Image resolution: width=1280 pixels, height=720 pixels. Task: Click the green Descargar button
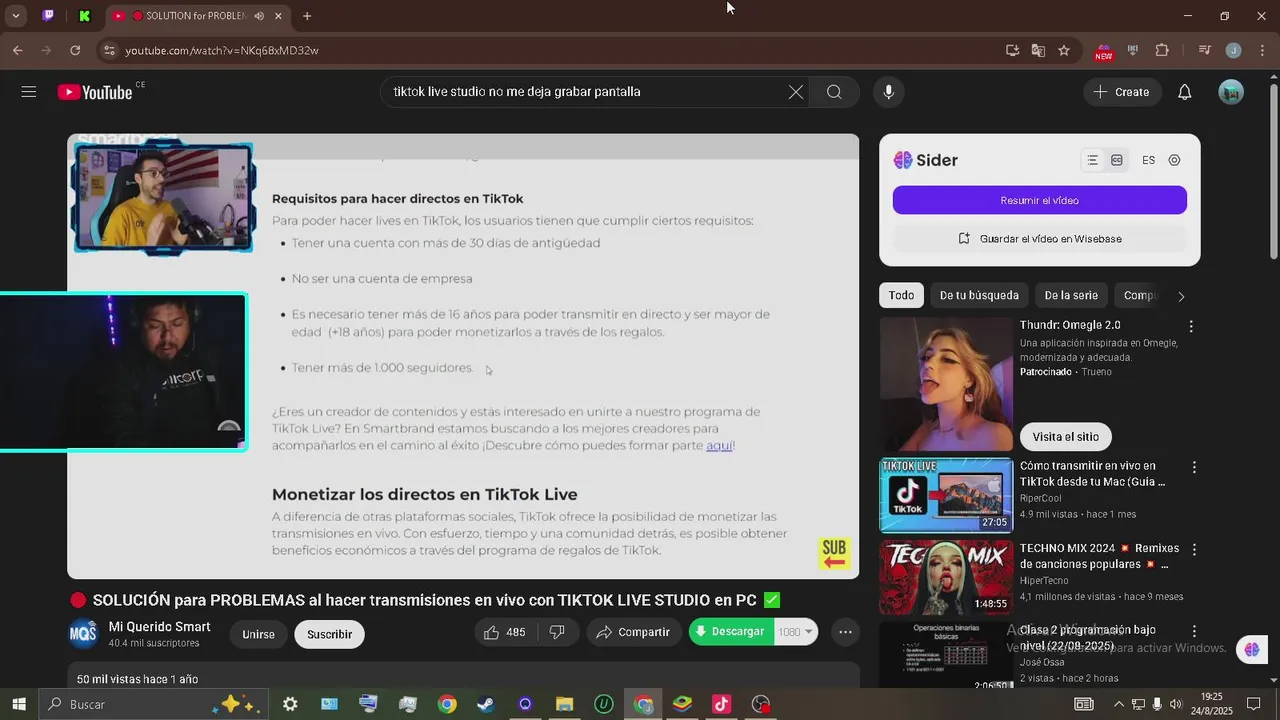coord(731,631)
